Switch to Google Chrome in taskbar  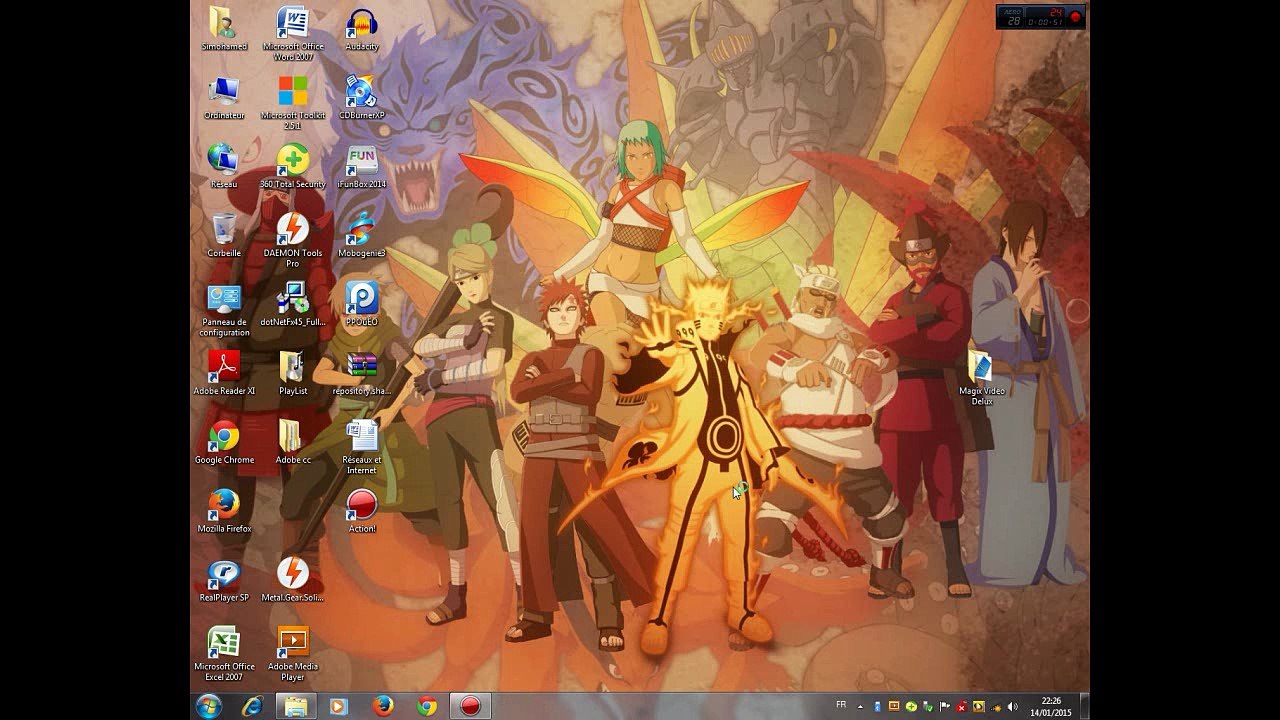427,706
